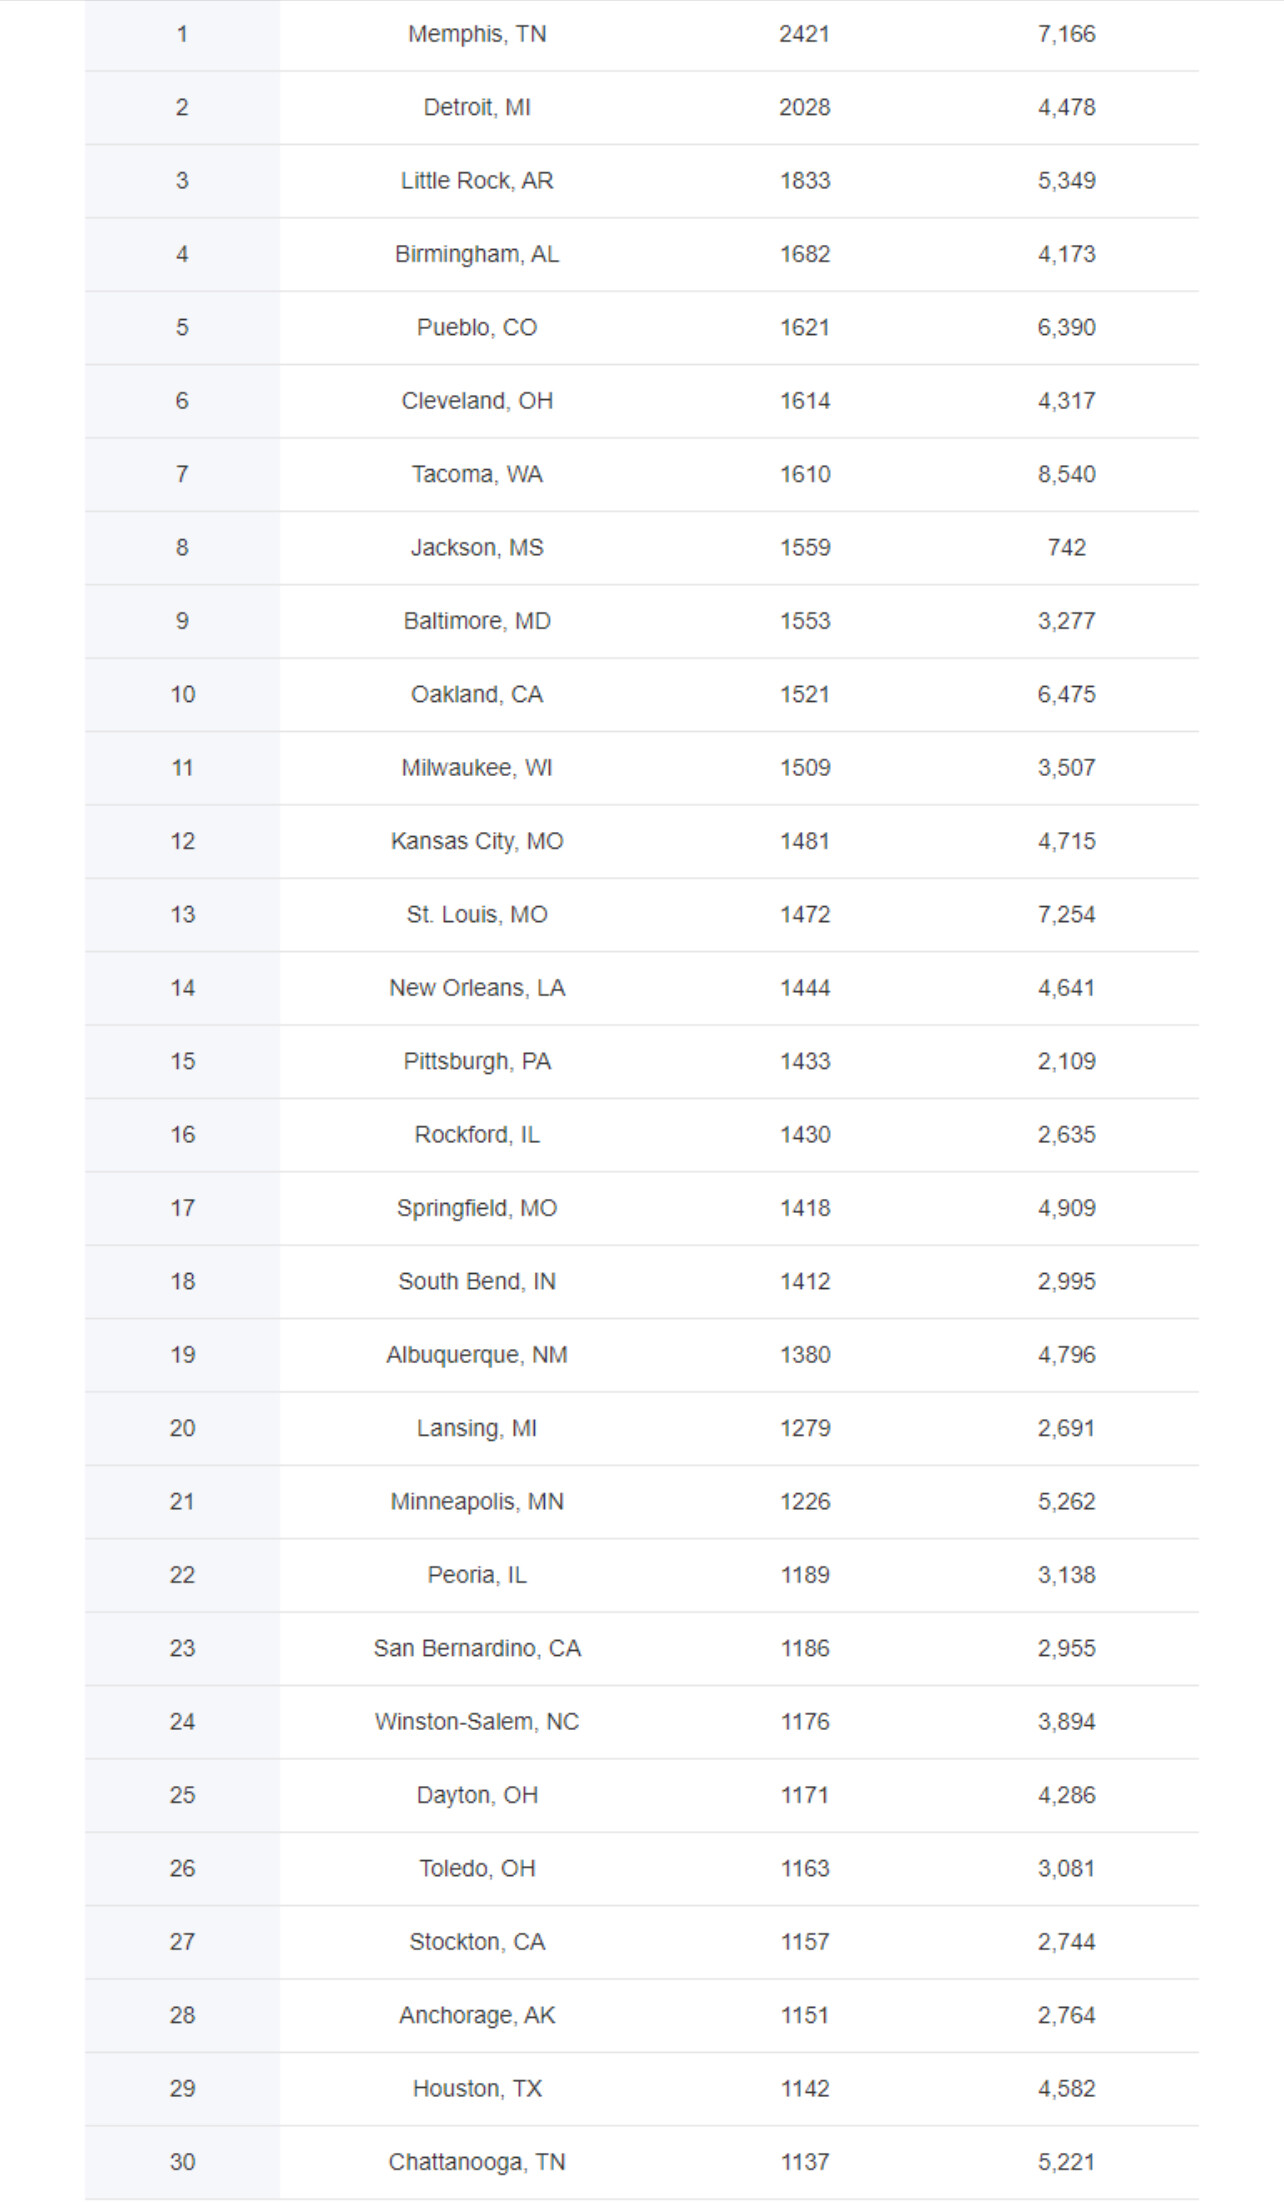
Task: Click the 742 value in Jackson row
Action: click(x=1067, y=548)
